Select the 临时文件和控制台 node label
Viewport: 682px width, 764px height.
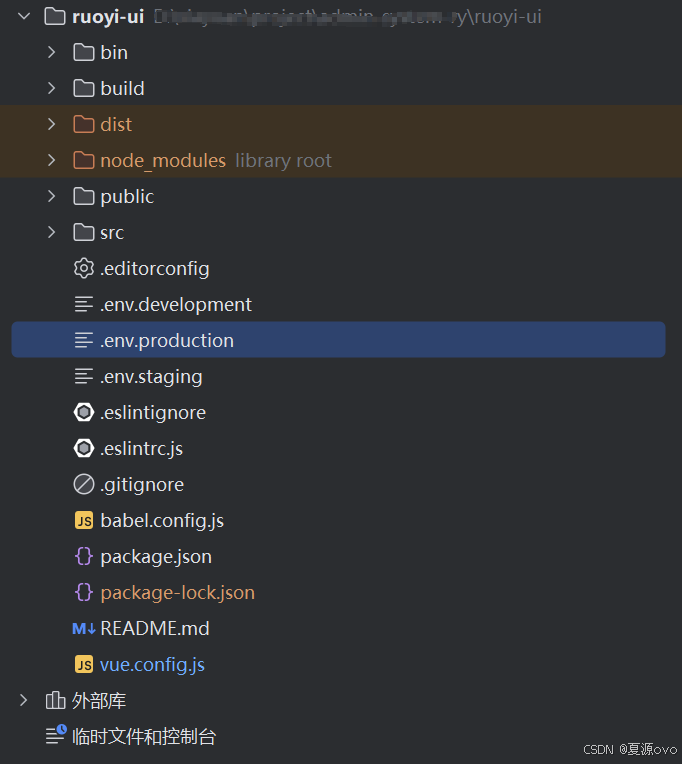(144, 737)
